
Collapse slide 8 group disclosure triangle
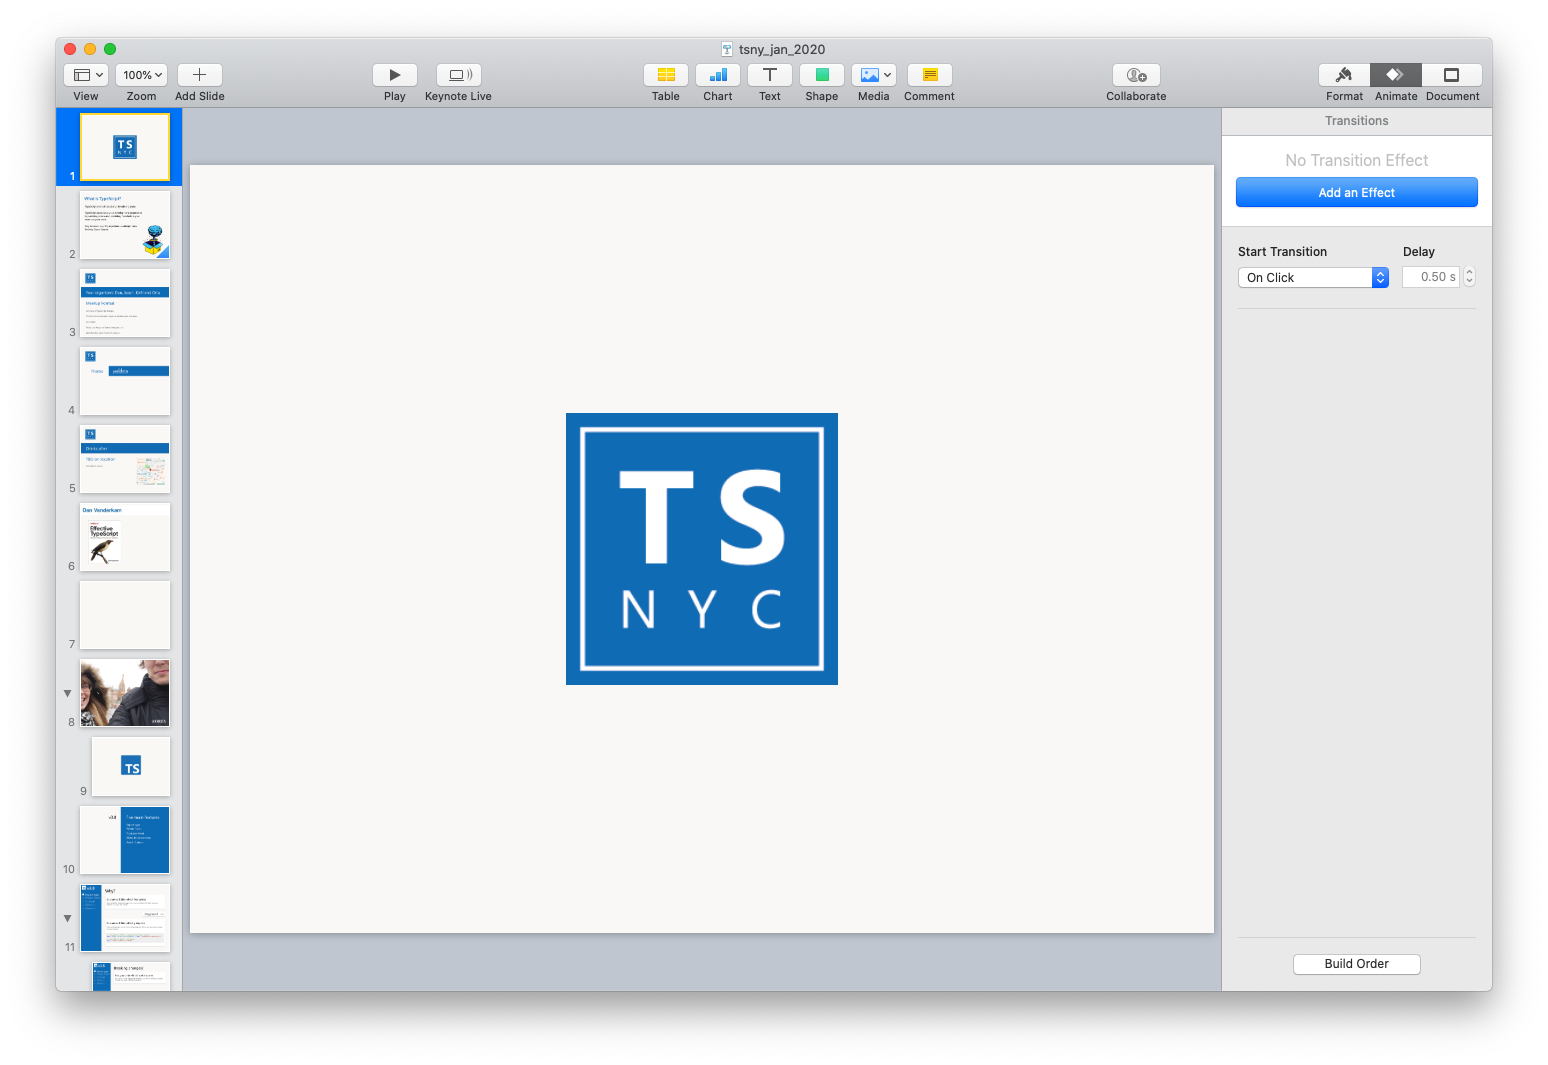point(68,693)
